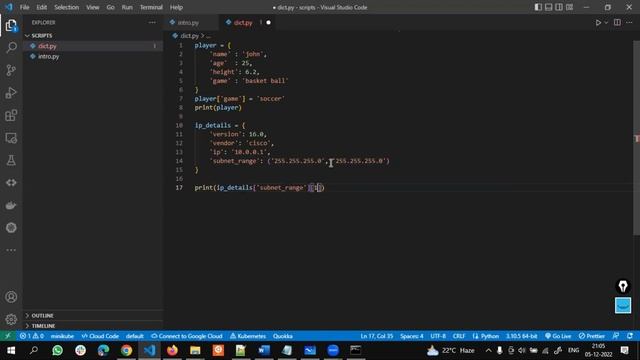The image size is (640, 360).
Task: Click the editor vertical scrollbar
Action: pos(636,138)
